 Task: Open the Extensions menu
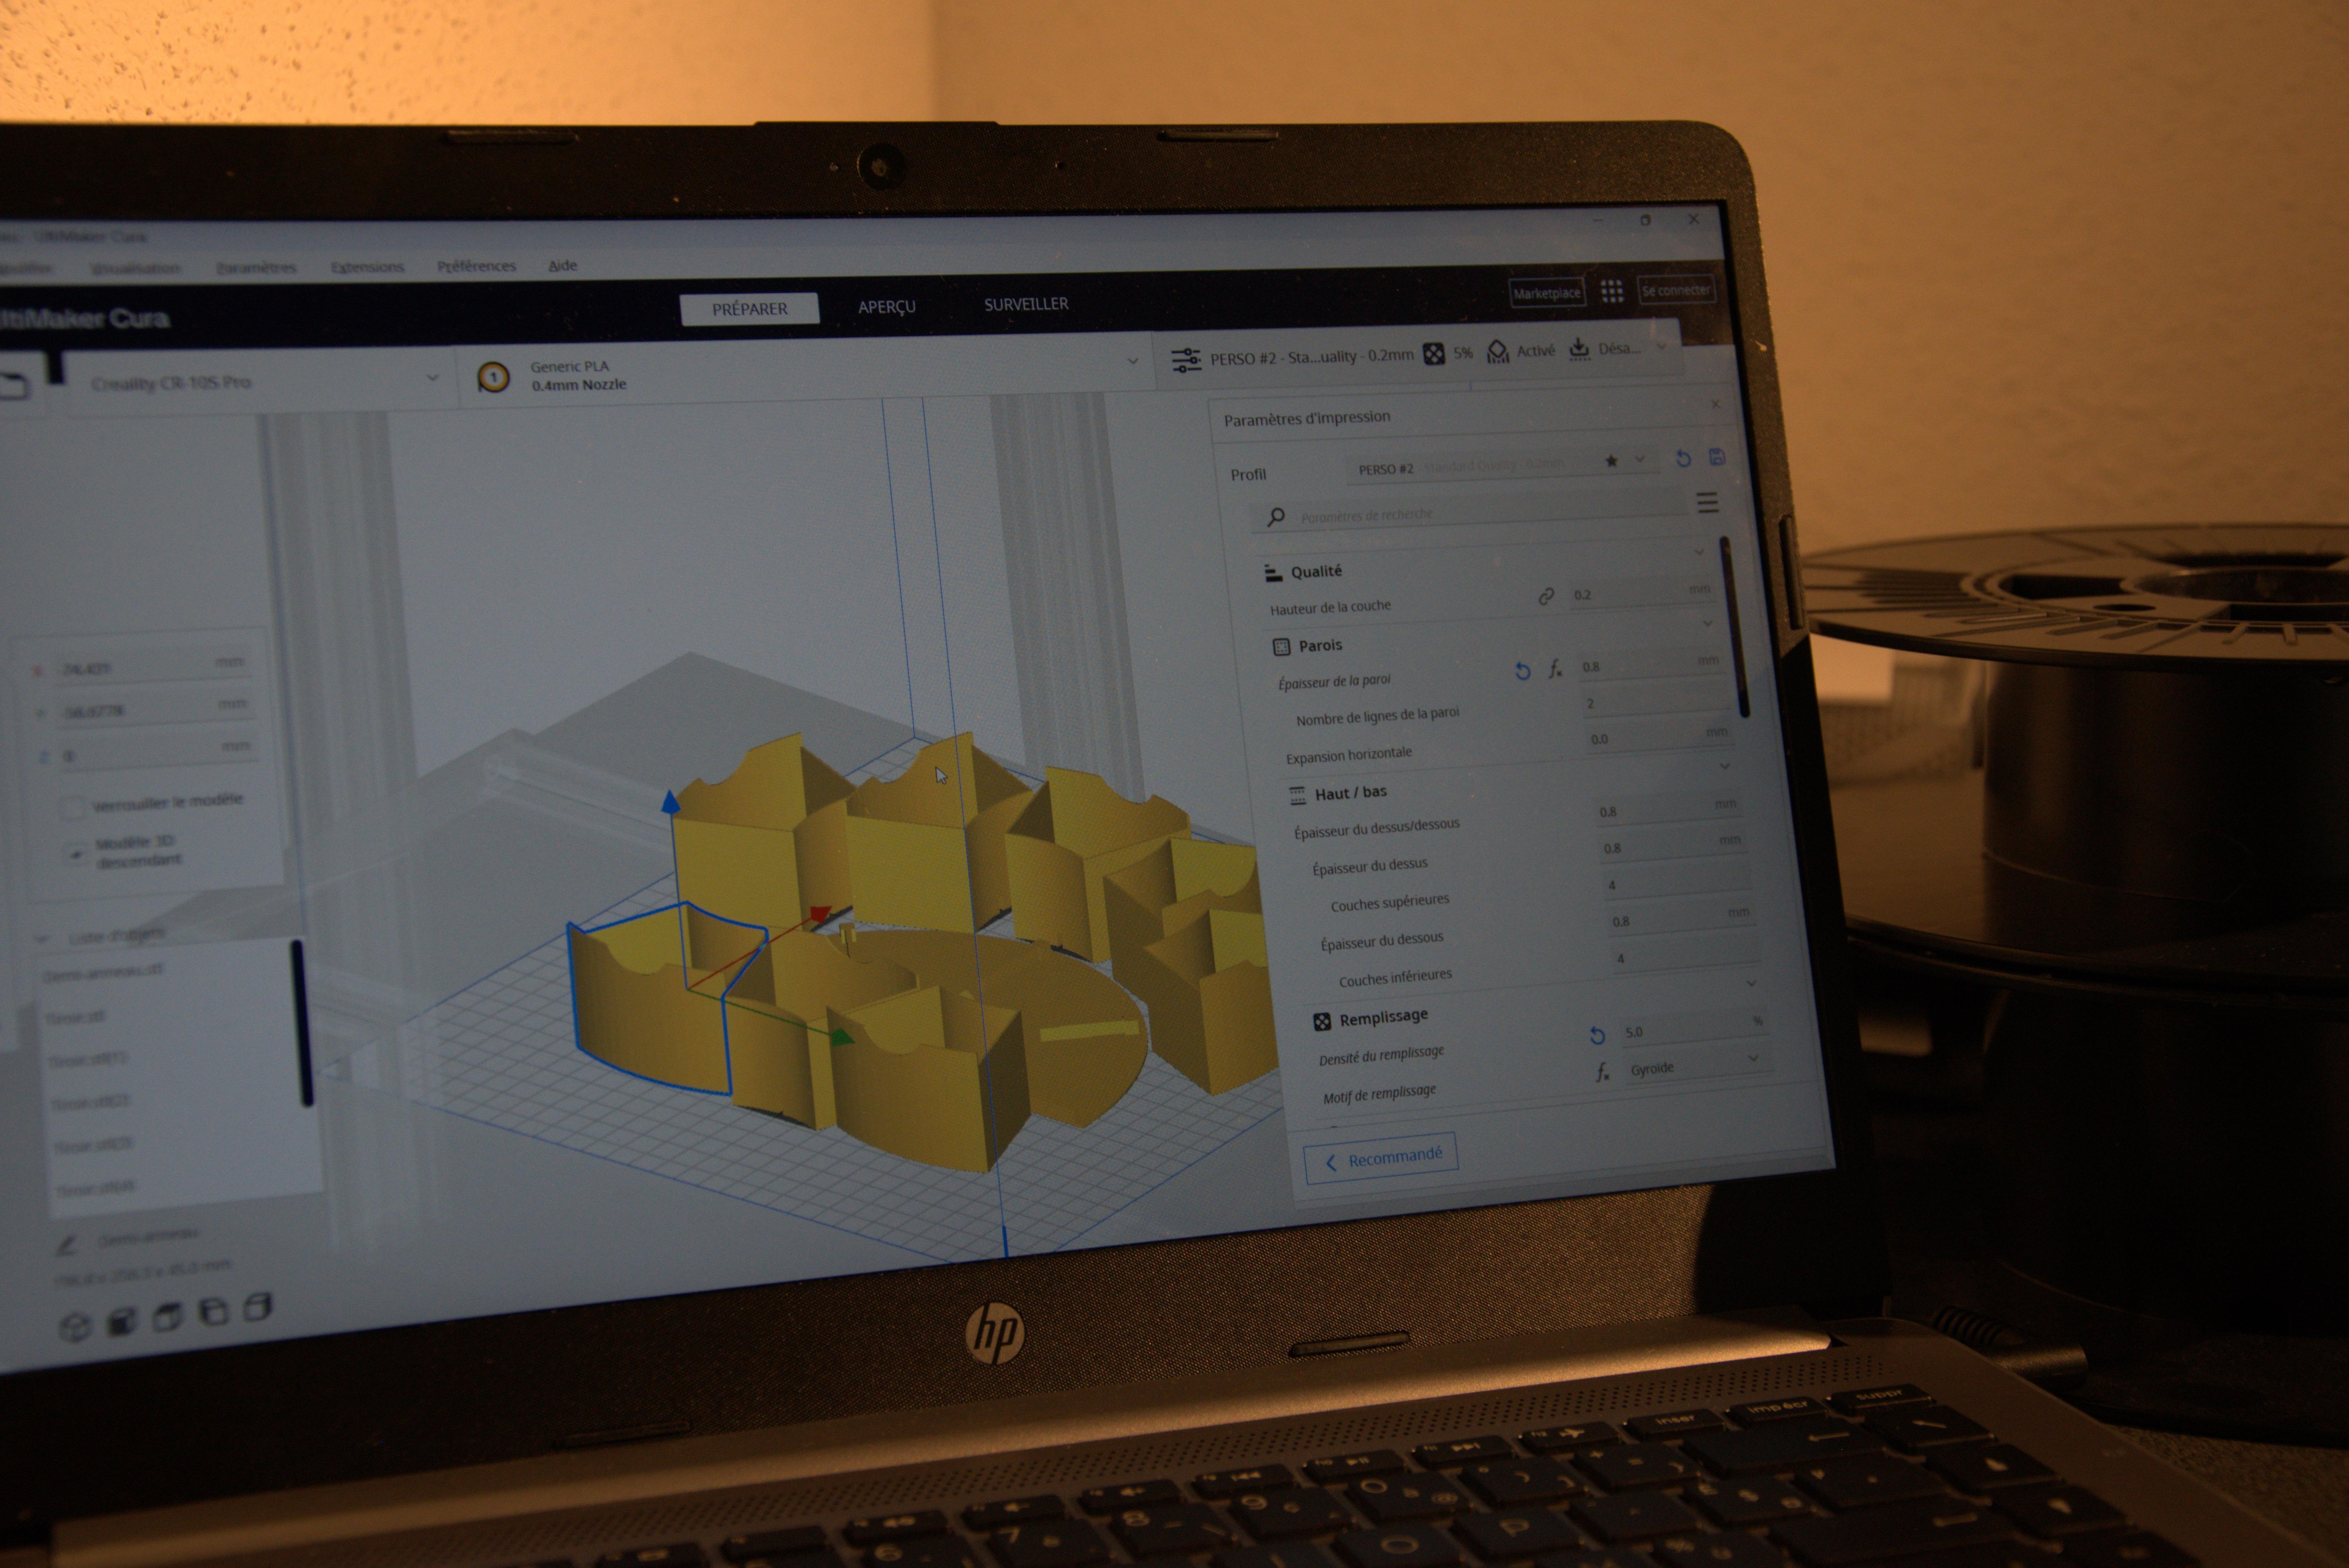tap(367, 267)
